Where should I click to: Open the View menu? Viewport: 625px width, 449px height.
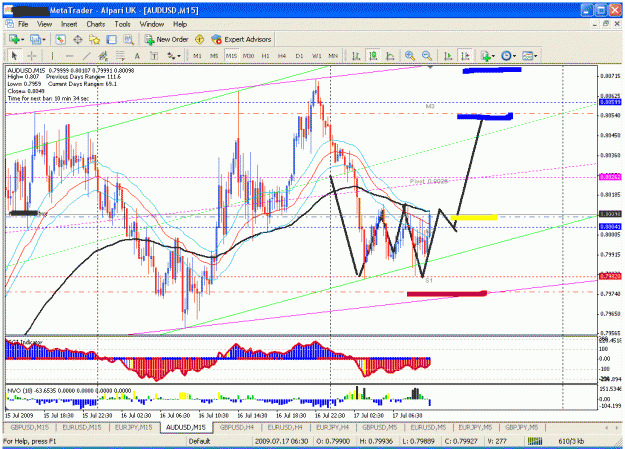coord(45,24)
